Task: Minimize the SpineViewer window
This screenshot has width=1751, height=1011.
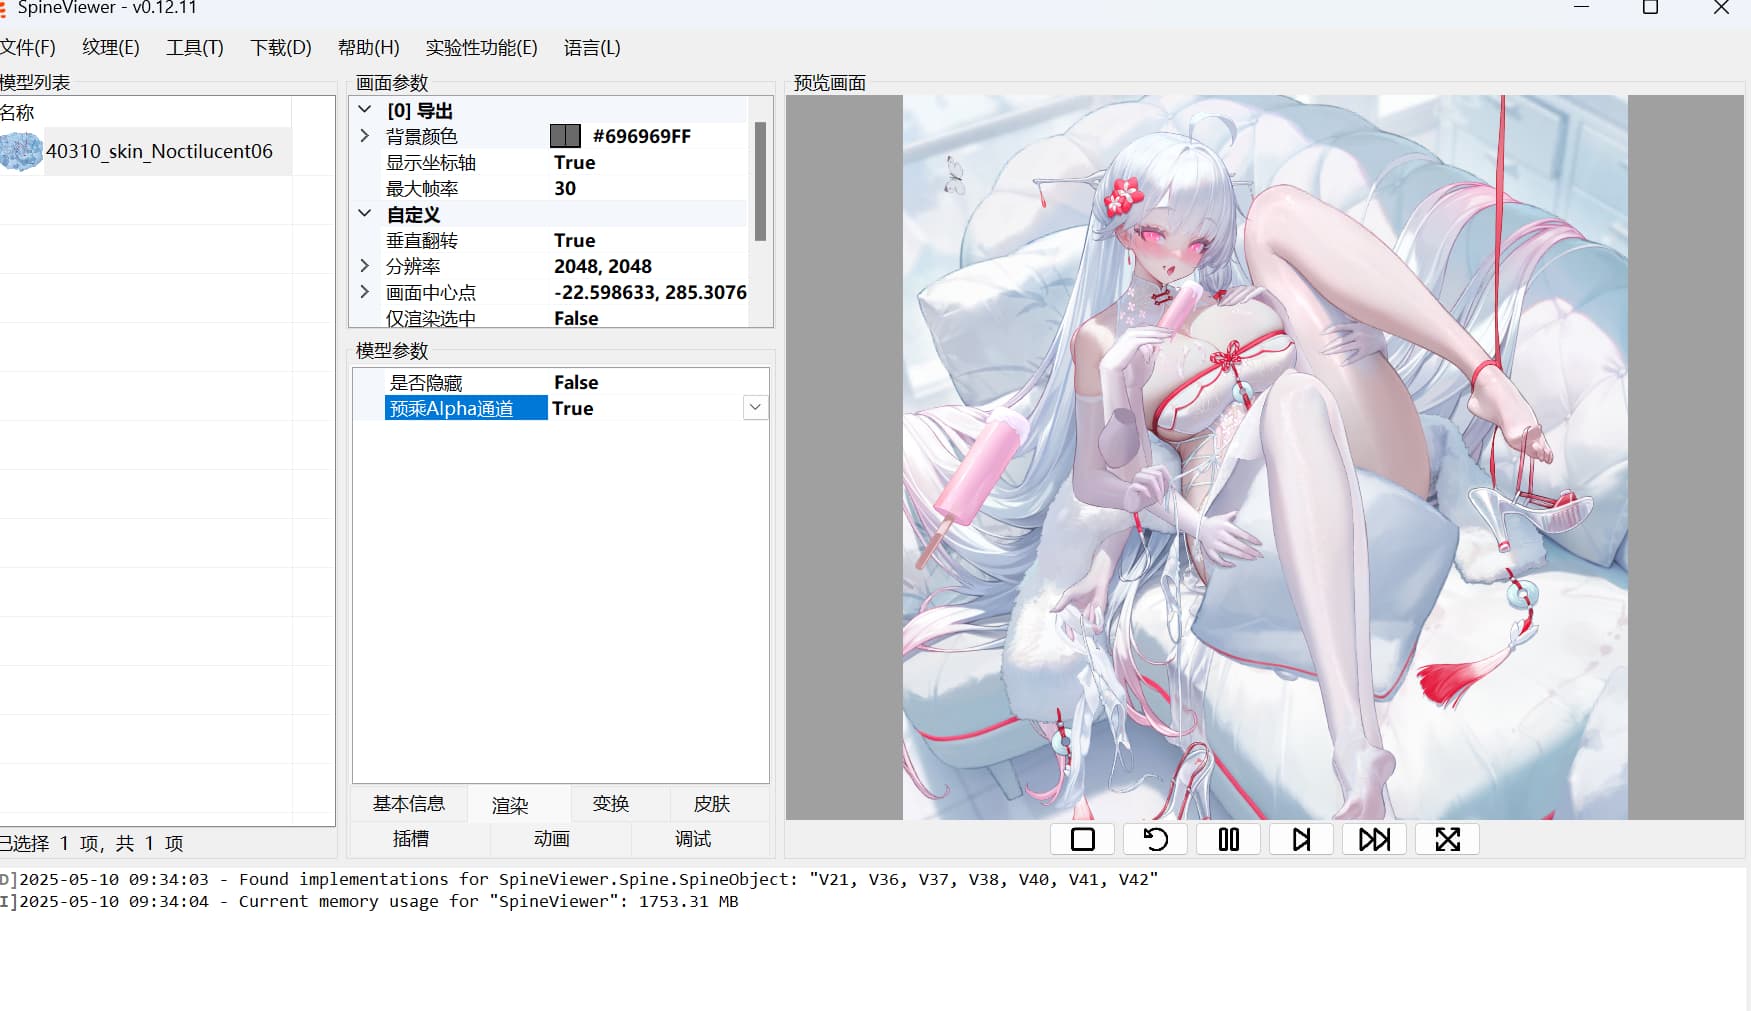Action: click(x=1581, y=8)
